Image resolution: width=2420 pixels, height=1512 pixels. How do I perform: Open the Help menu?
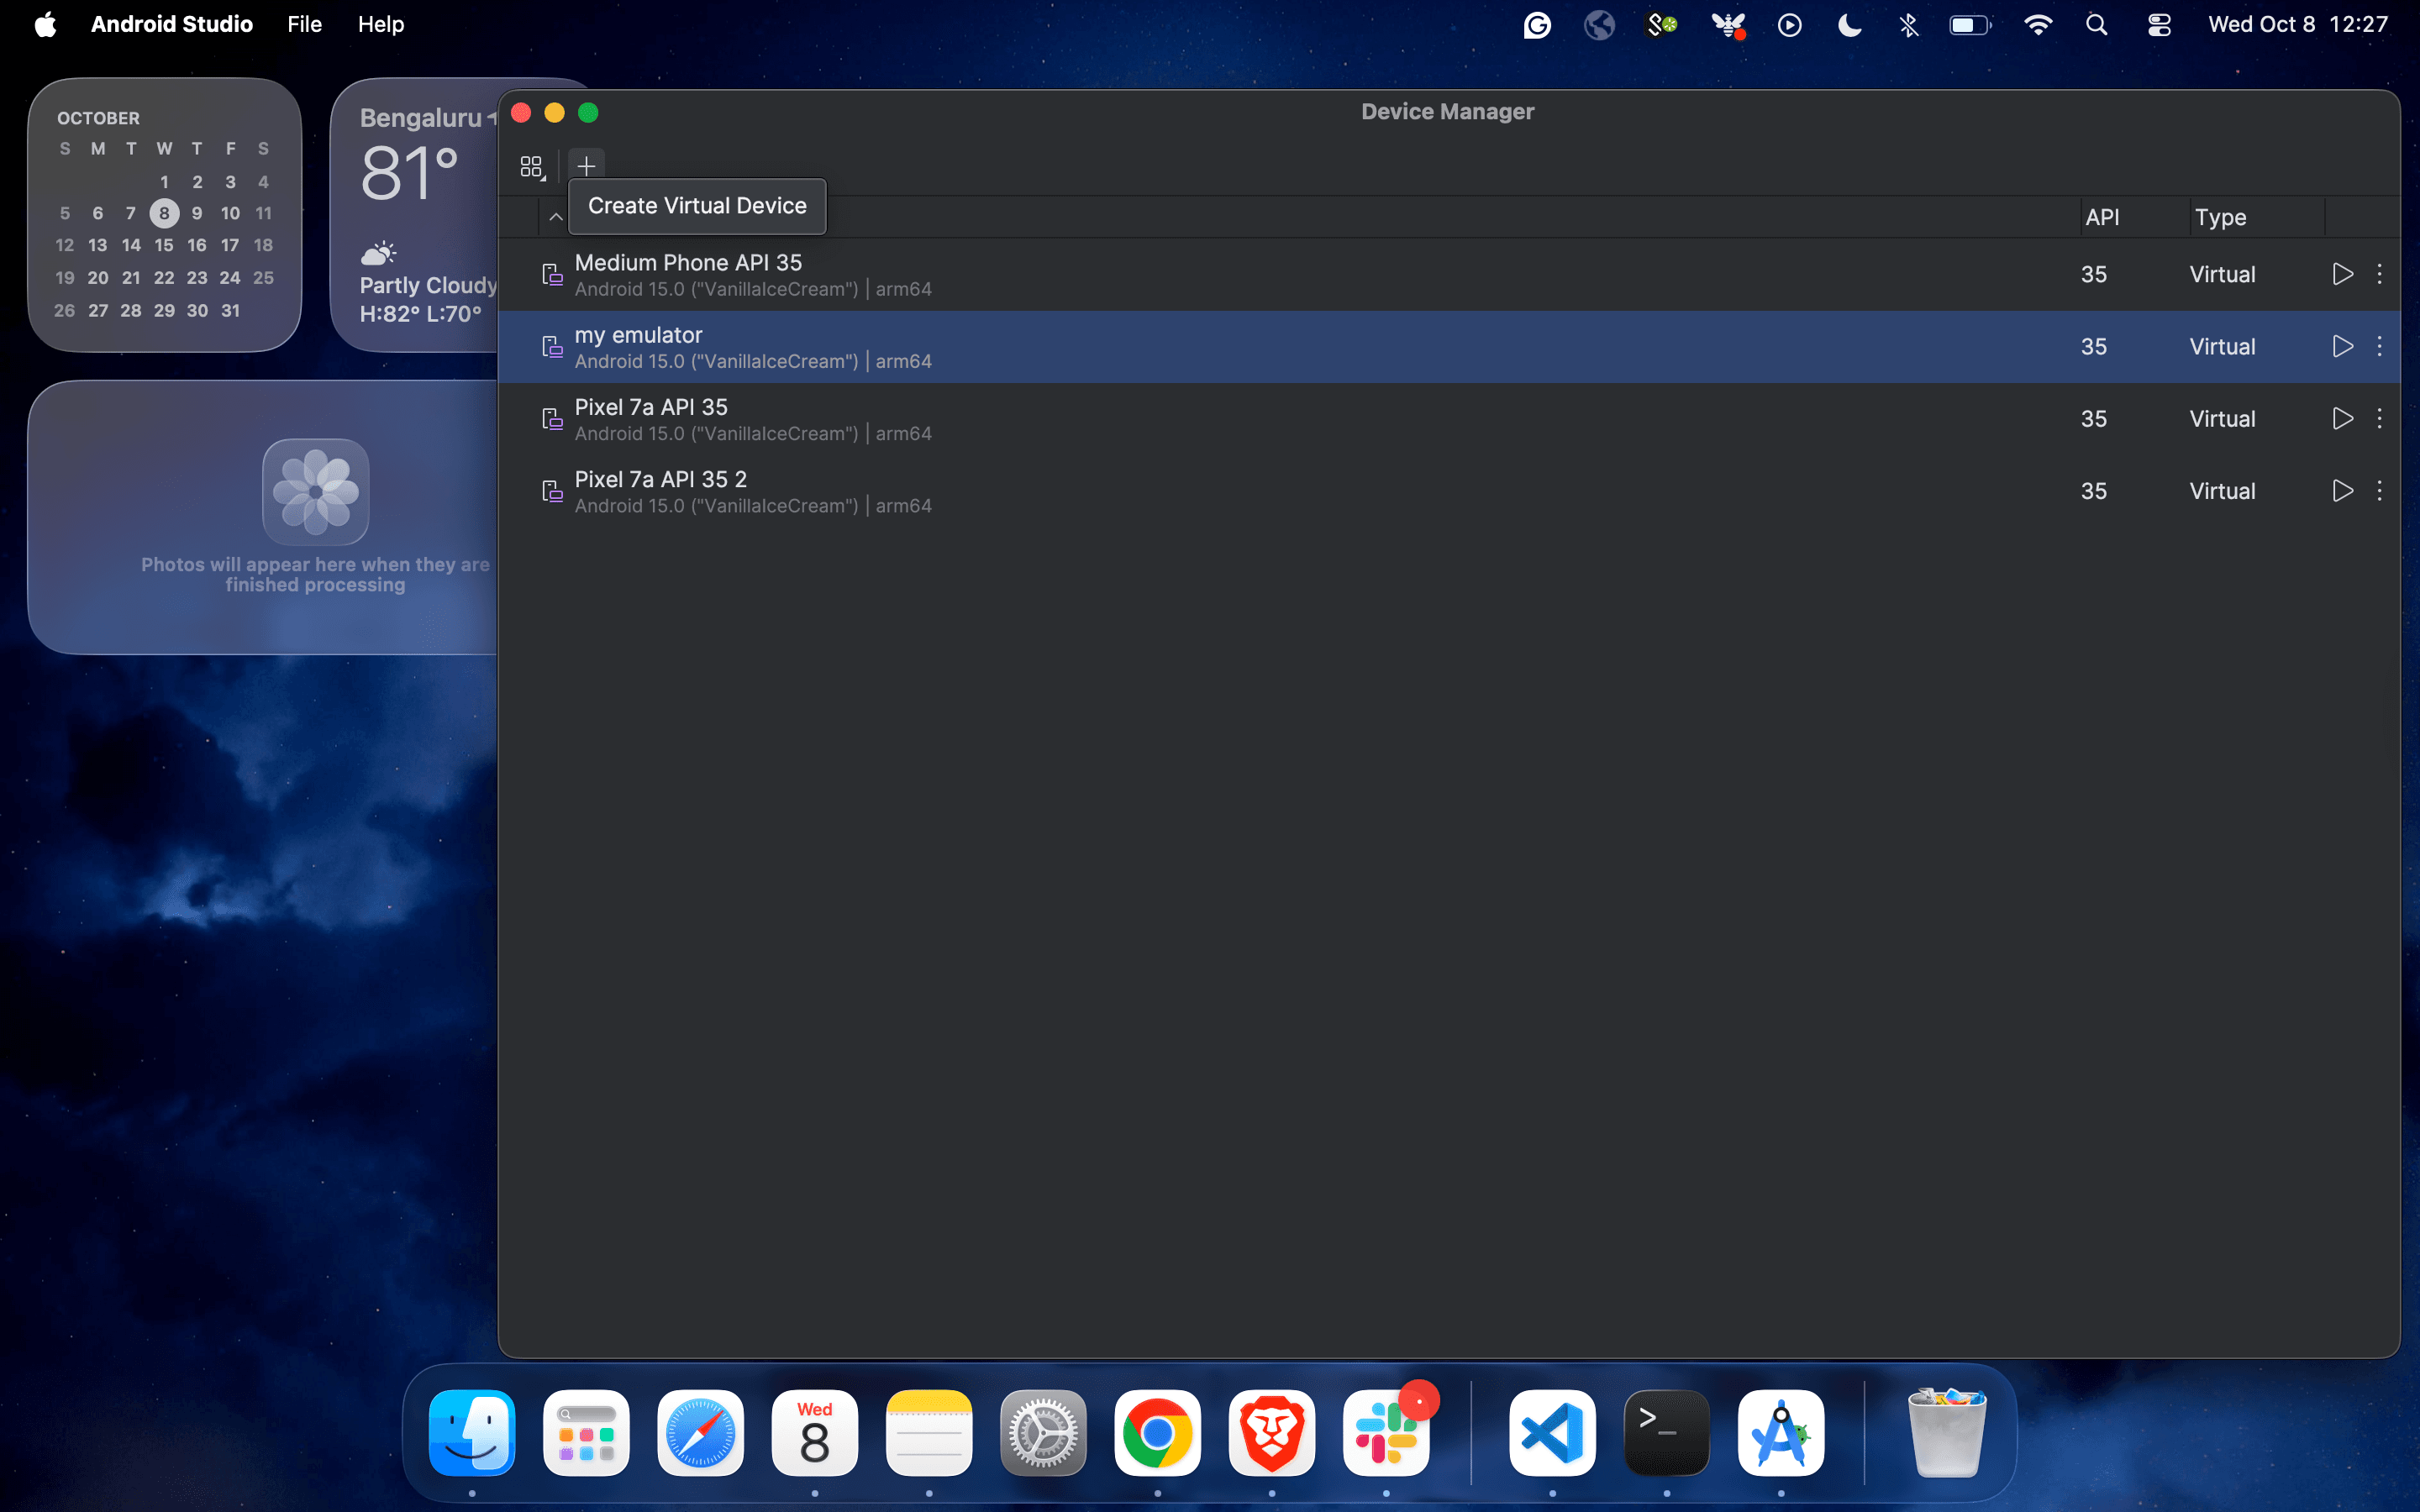click(x=380, y=24)
